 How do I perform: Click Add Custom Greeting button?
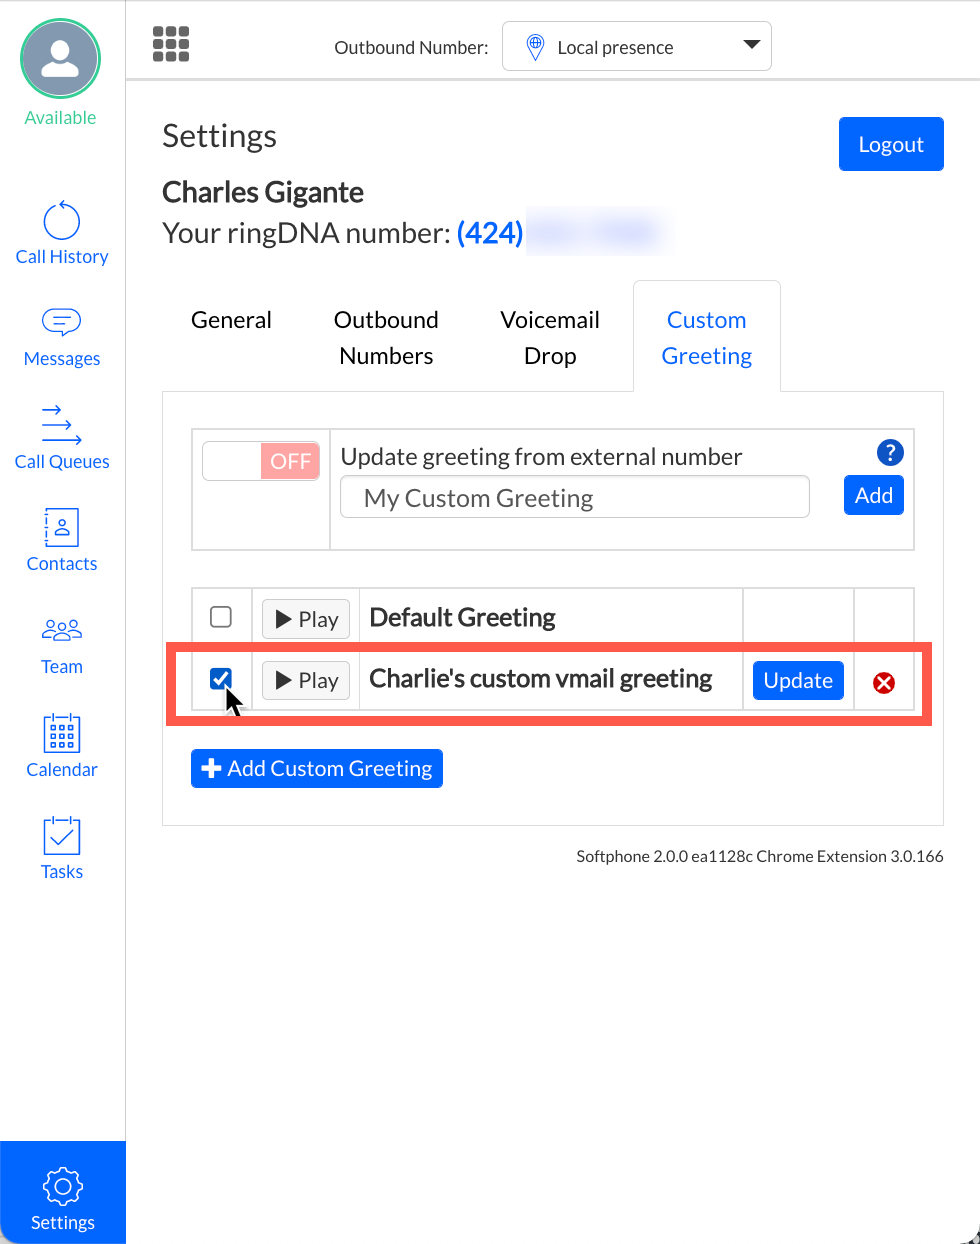tap(317, 768)
